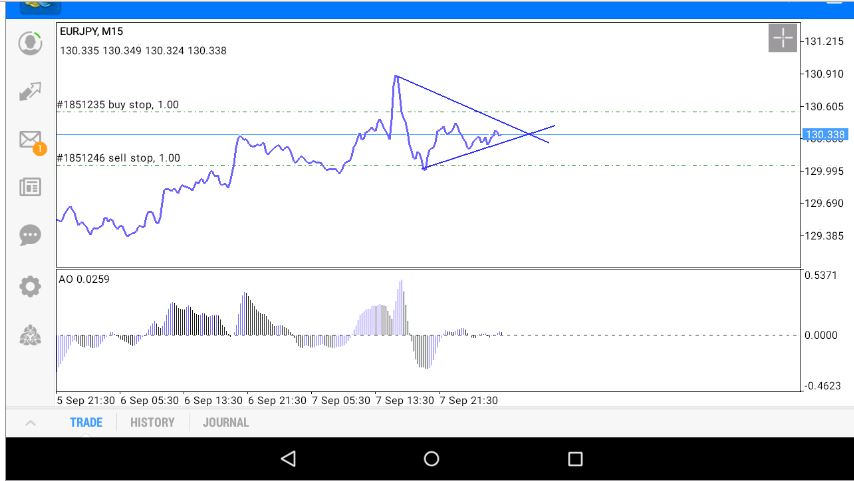Expand the bottom panel chevron
This screenshot has width=854, height=481.
pos(30,423)
